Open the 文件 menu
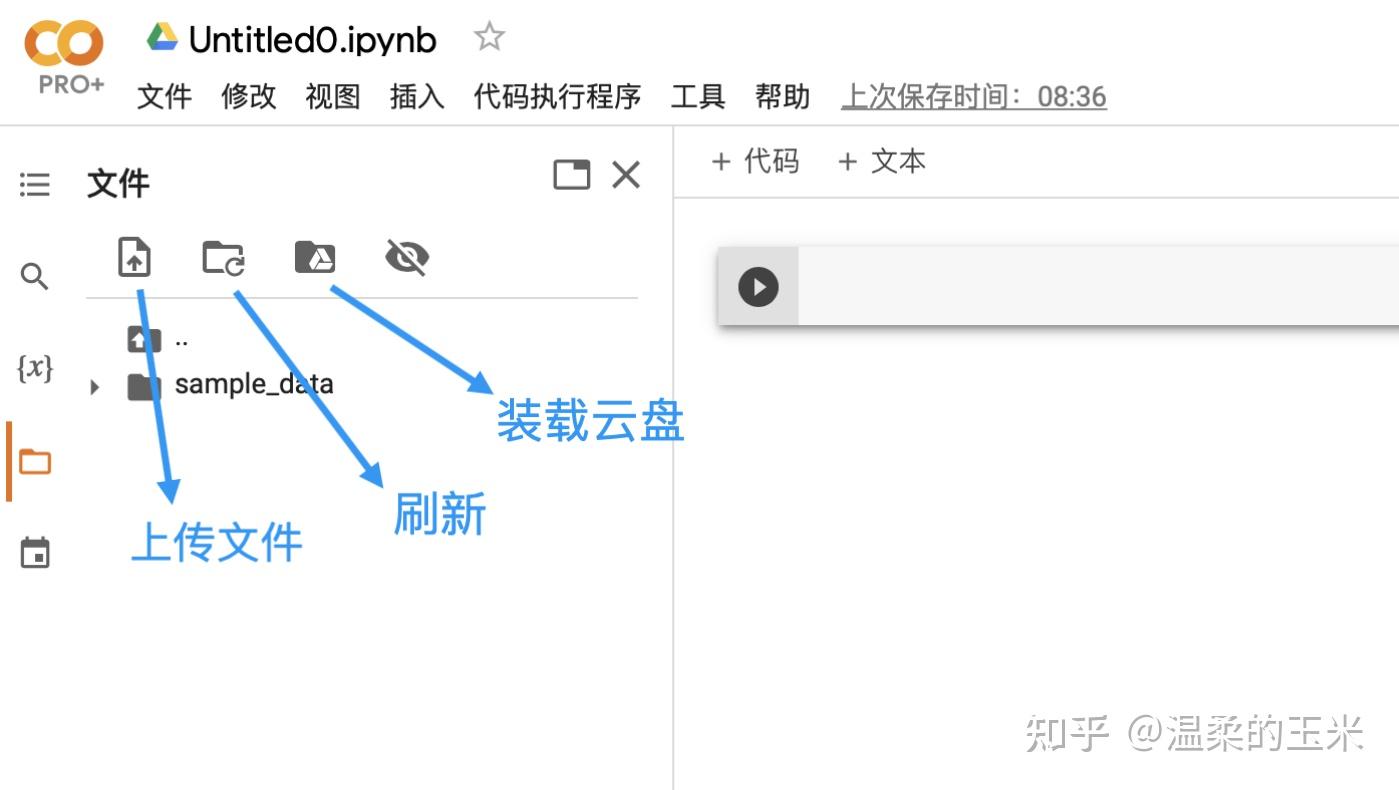The image size is (1399, 790). [x=164, y=97]
